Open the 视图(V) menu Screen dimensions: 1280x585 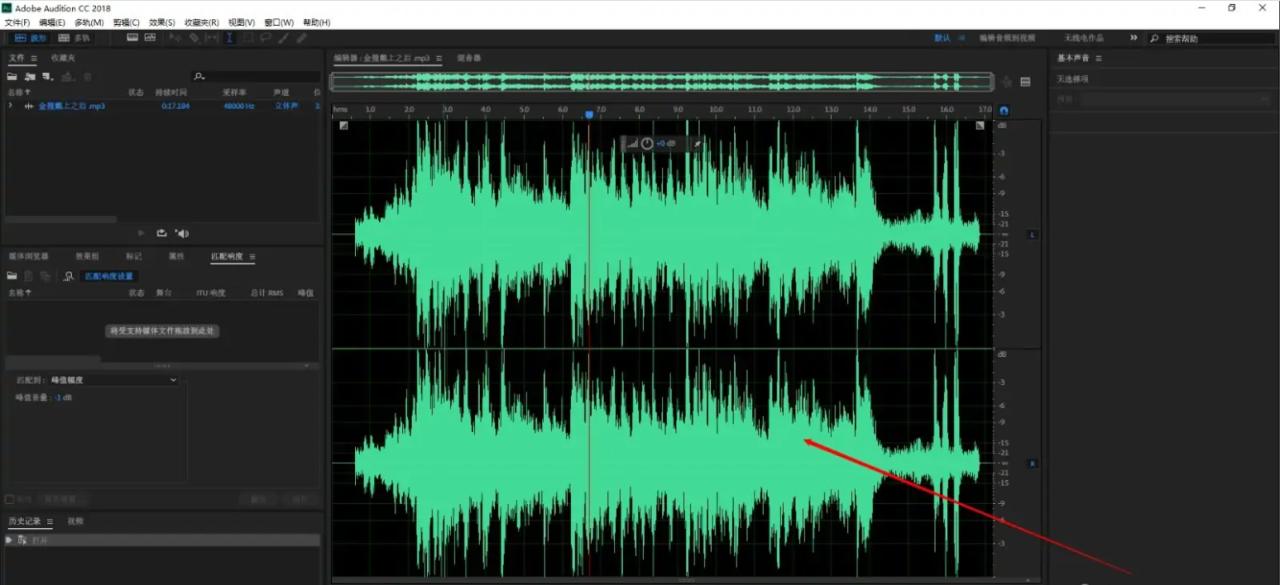coord(241,22)
